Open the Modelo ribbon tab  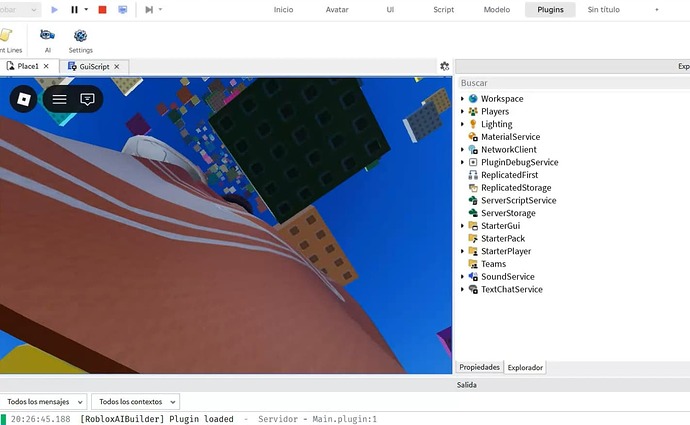tap(497, 10)
